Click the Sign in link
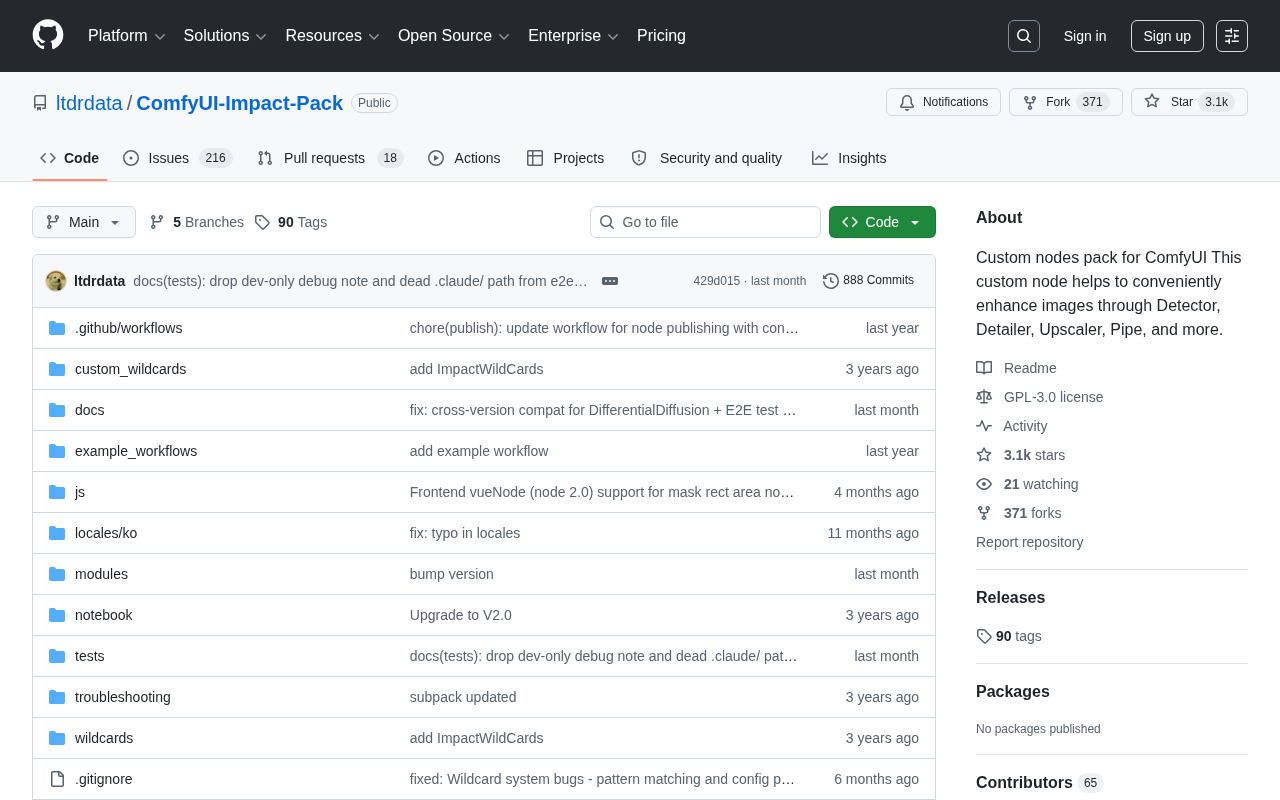This screenshot has height=800, width=1280. [x=1085, y=36]
